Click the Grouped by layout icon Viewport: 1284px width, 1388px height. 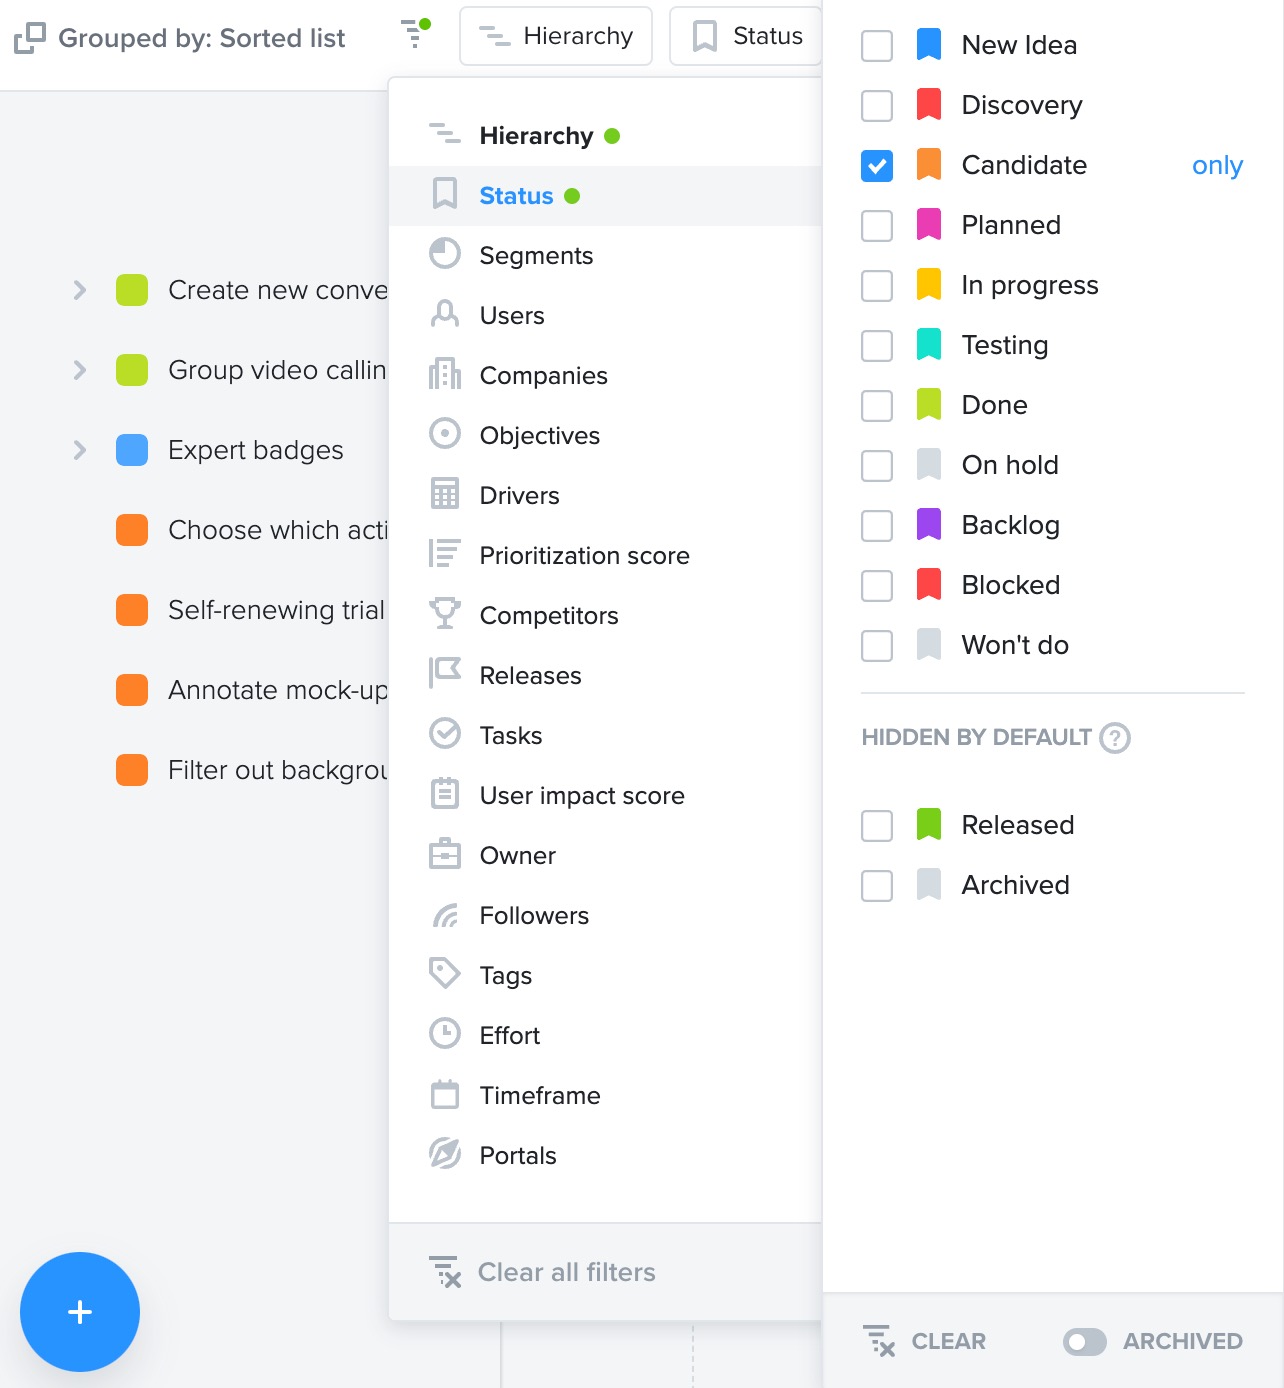pos(30,38)
